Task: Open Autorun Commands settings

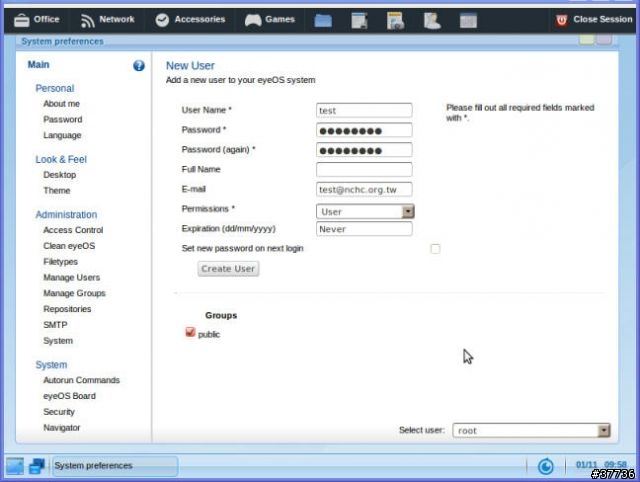Action: pos(82,380)
